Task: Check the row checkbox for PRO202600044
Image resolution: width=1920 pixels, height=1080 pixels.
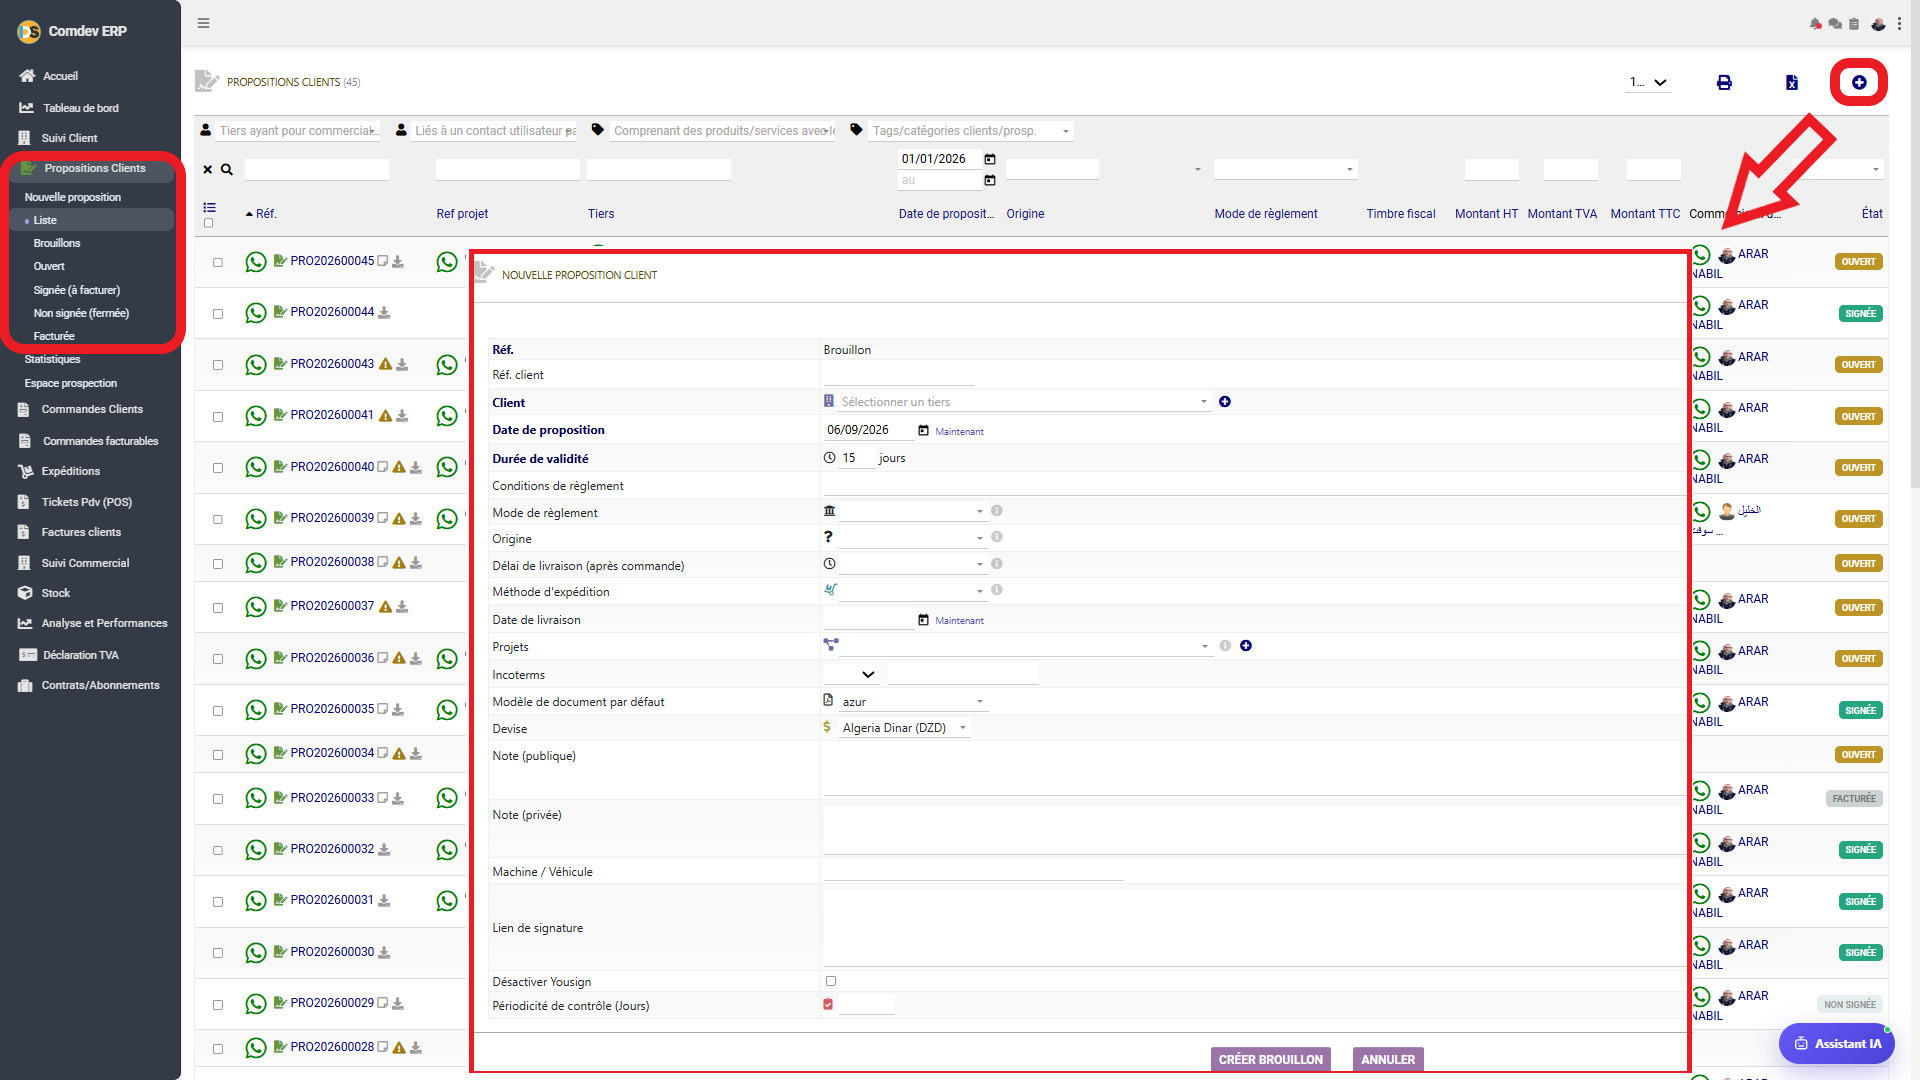Action: coord(217,314)
